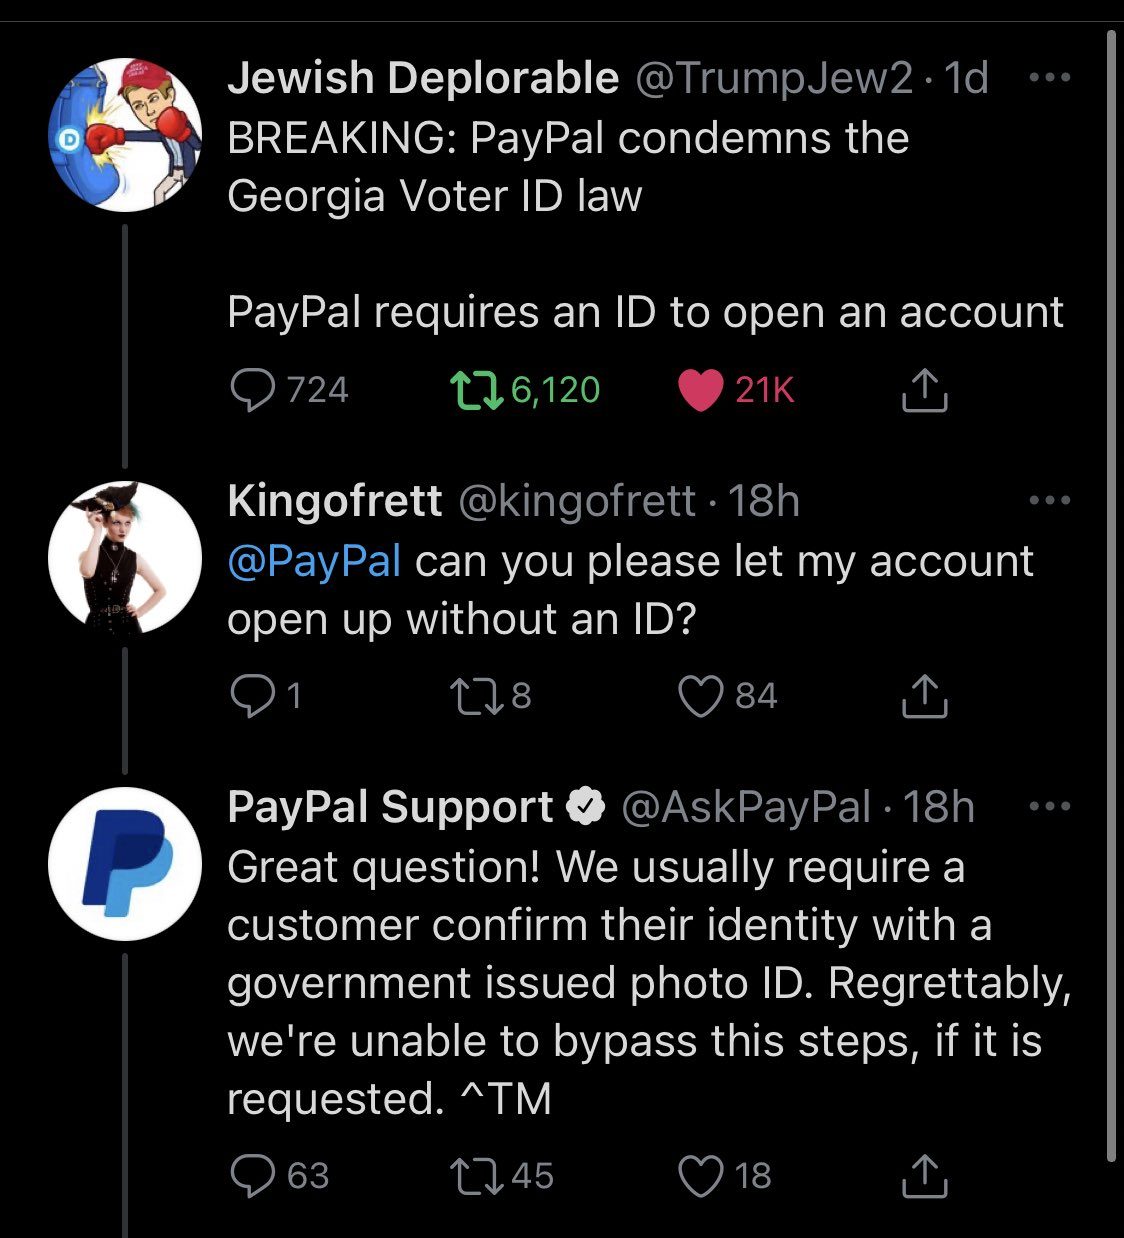Open more options for PayPal Support tweet
The width and height of the screenshot is (1124, 1238).
click(1050, 806)
